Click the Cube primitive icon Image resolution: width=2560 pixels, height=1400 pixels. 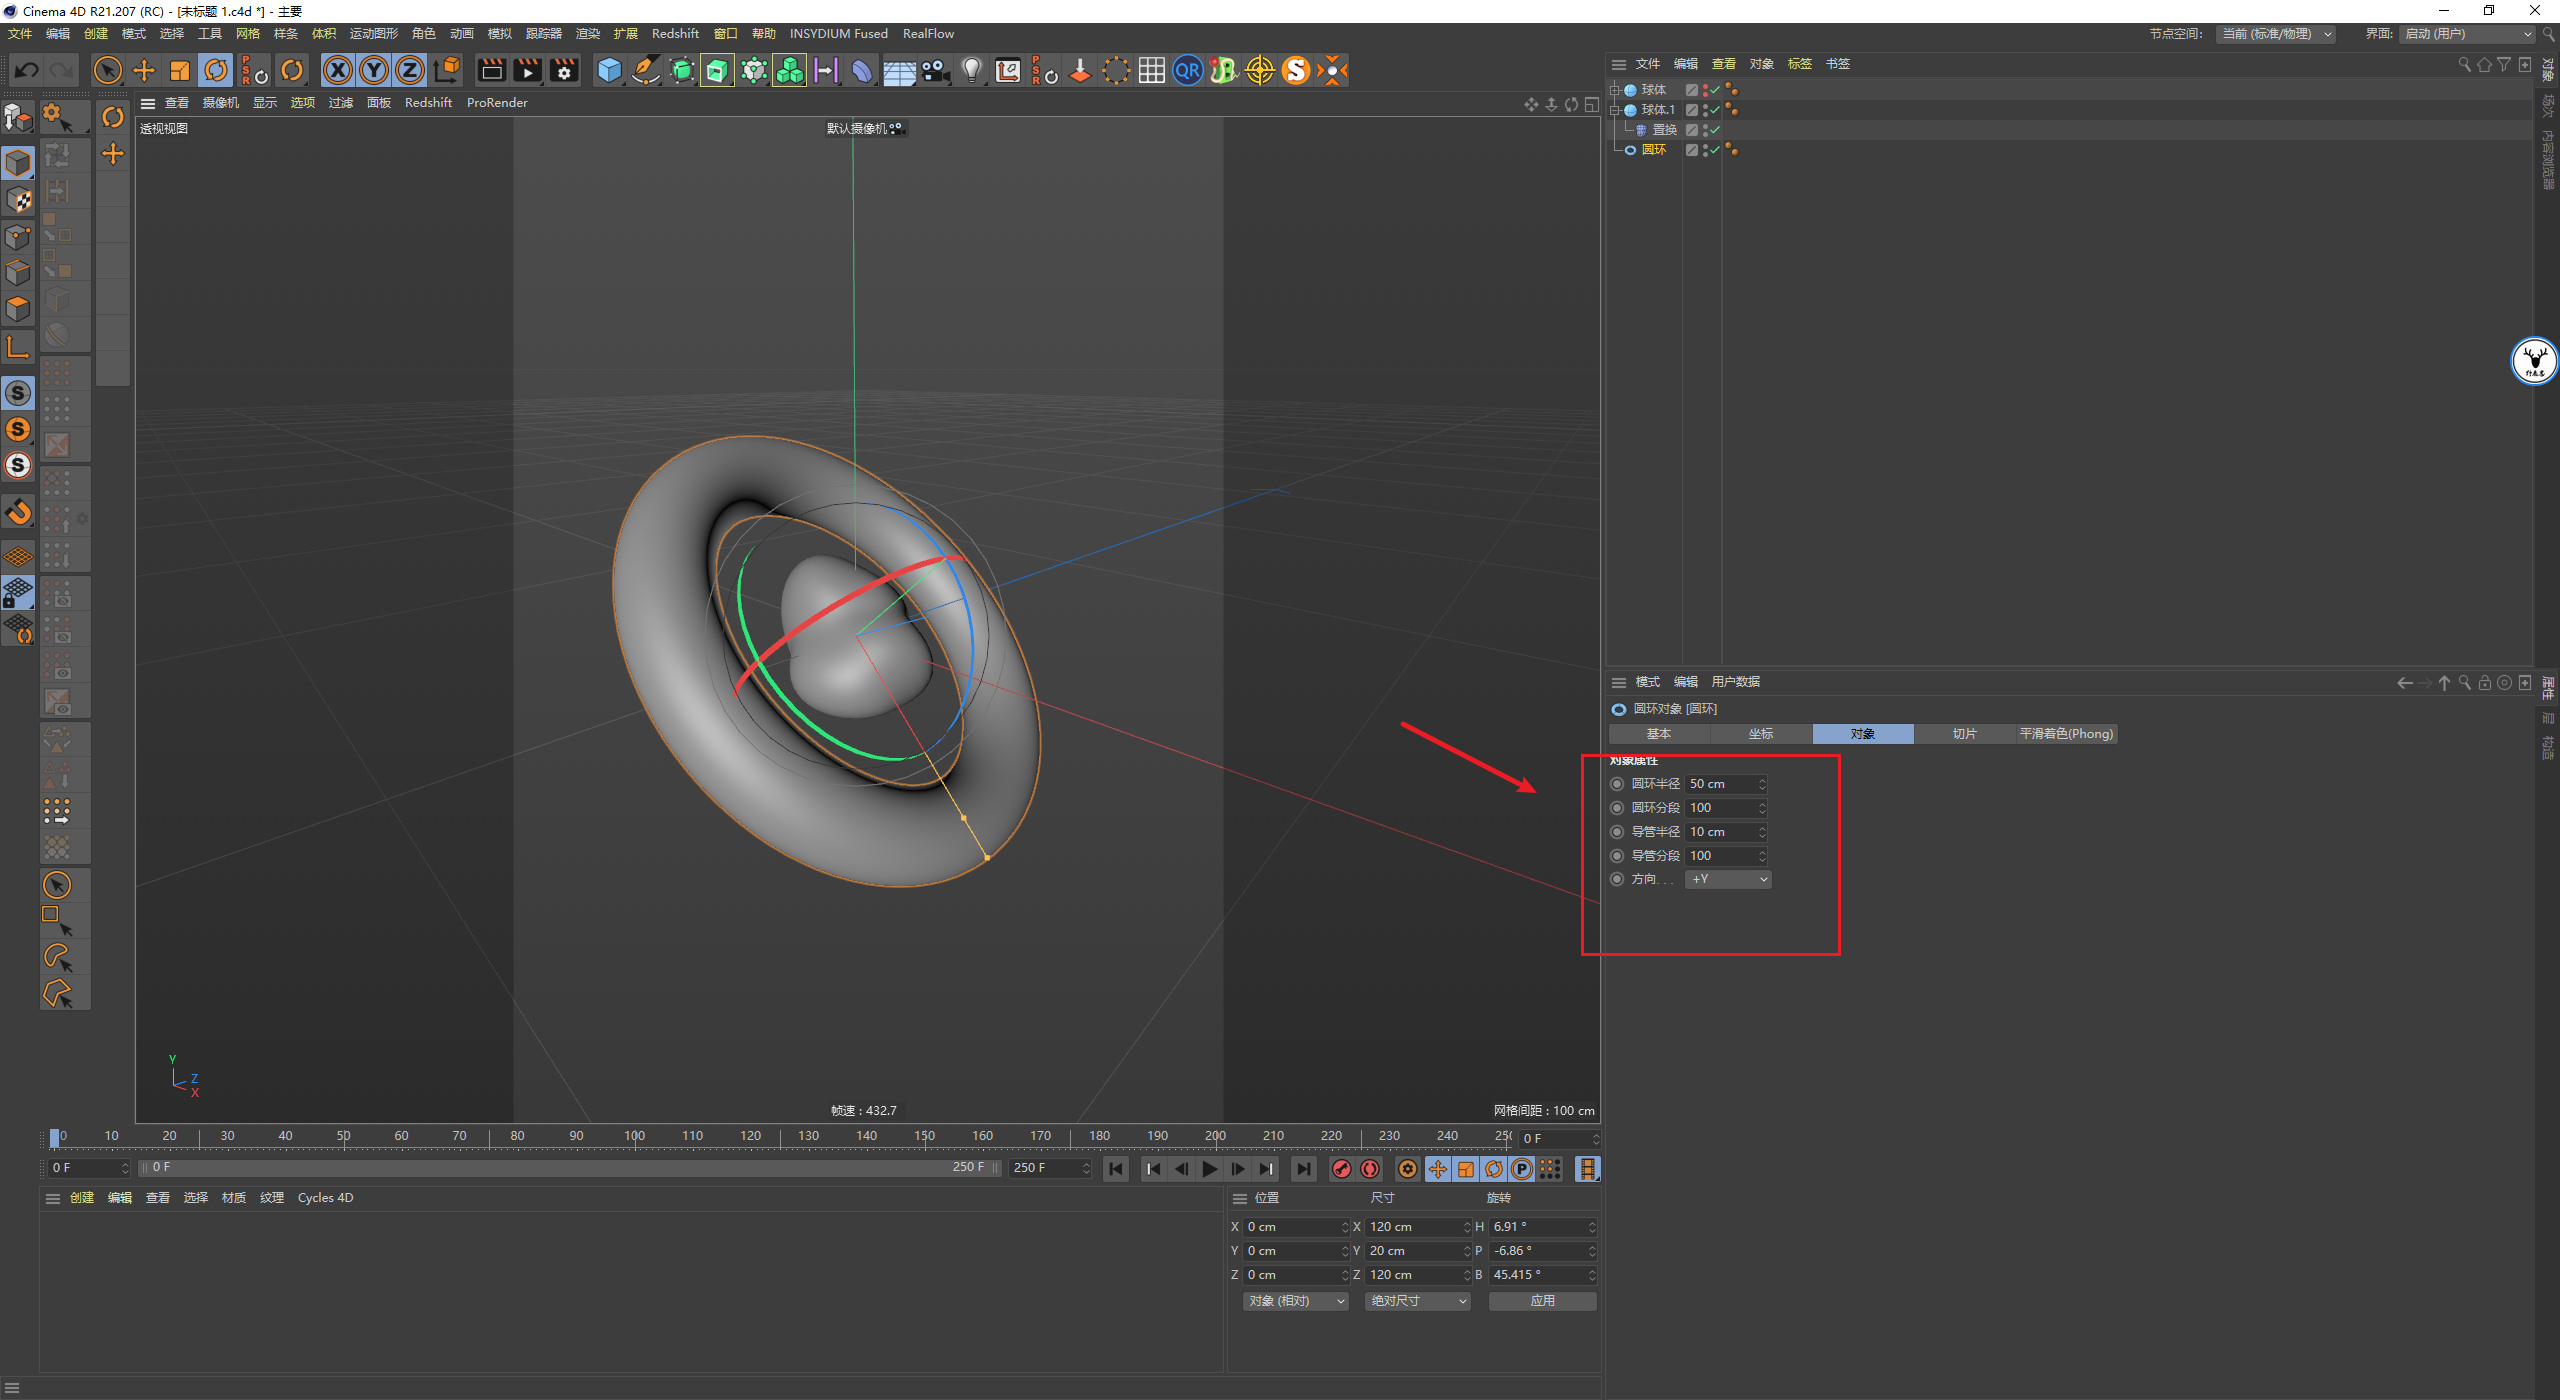[x=609, y=70]
